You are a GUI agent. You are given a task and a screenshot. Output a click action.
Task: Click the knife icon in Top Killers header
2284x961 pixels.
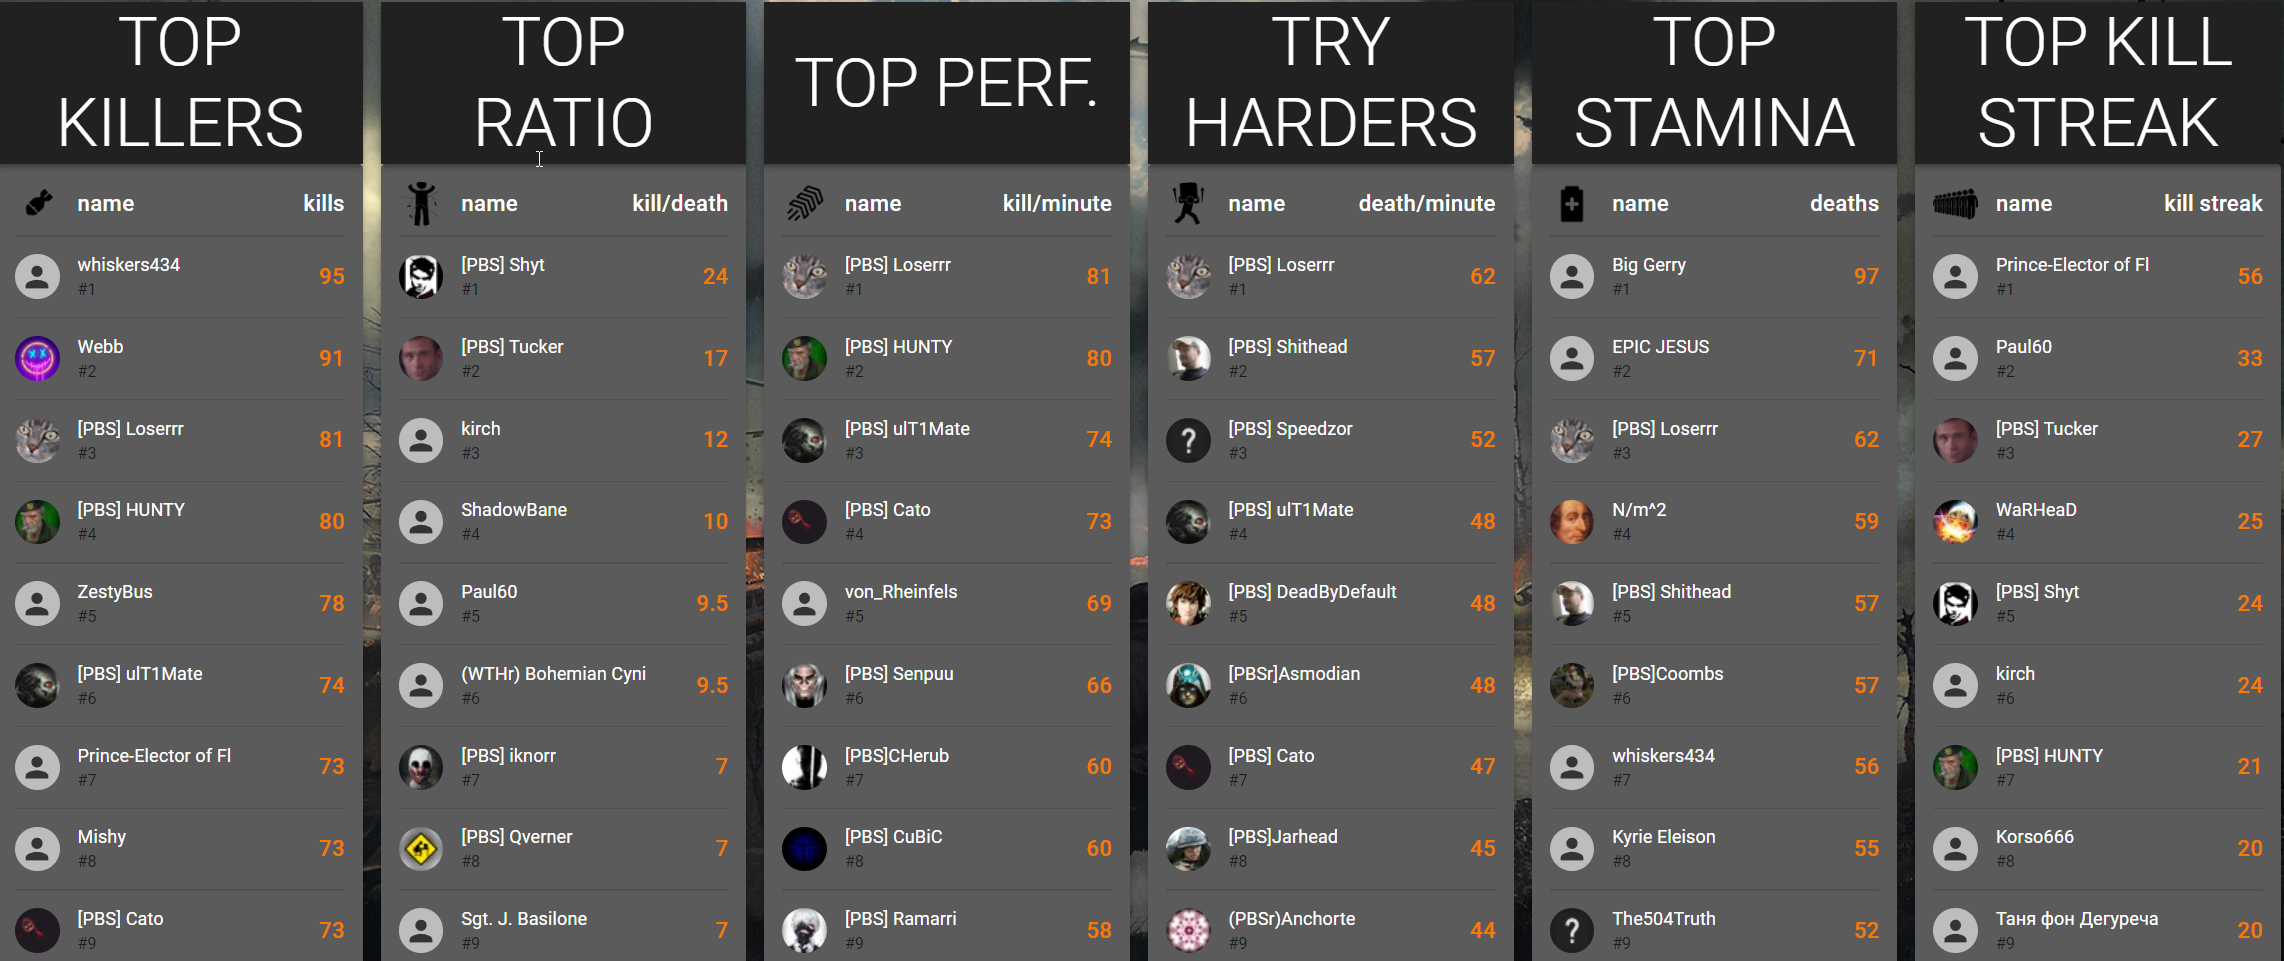[x=38, y=203]
